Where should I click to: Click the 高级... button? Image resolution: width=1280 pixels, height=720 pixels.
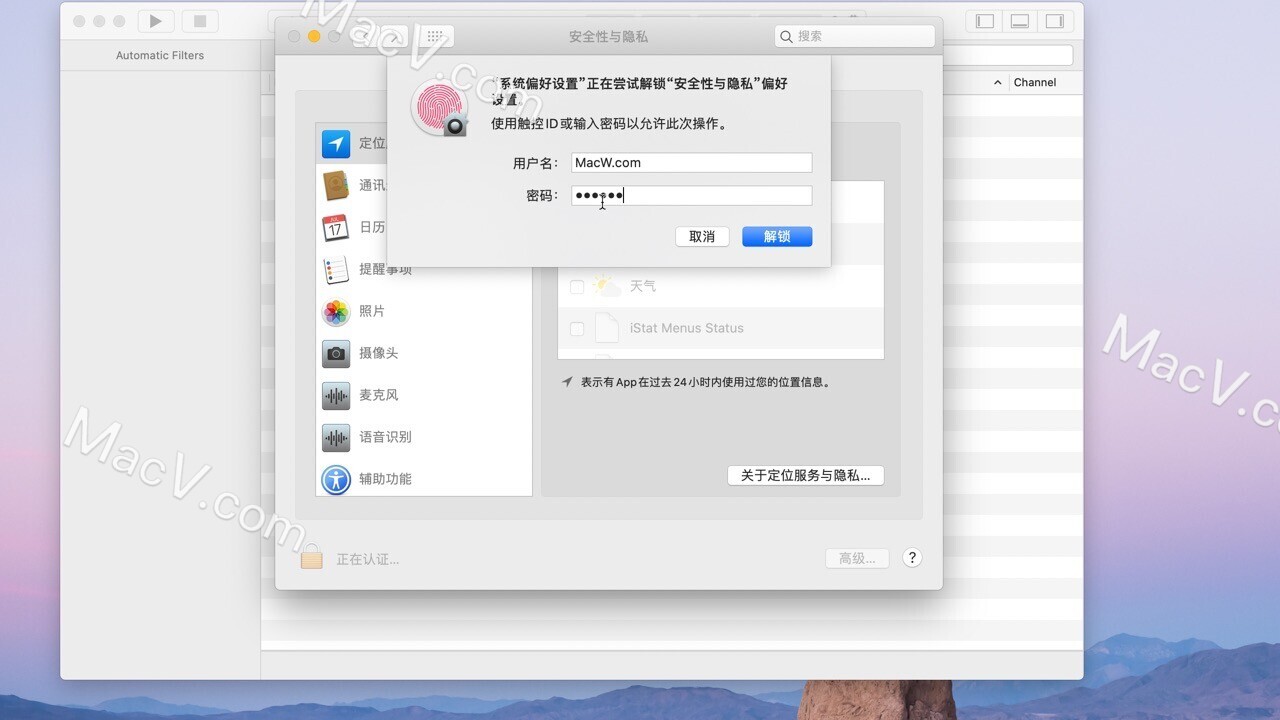(857, 559)
